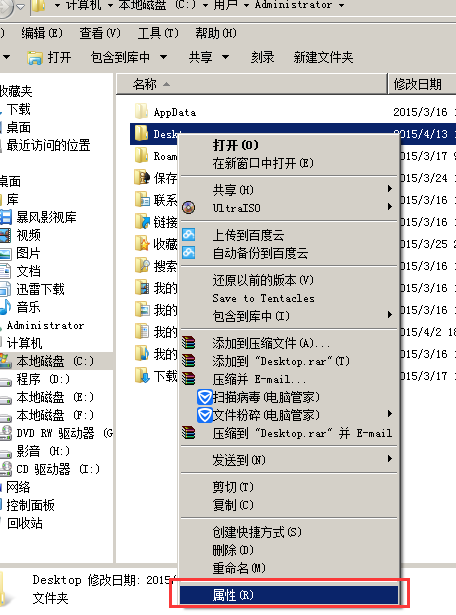Click the UltraISO disc icon in context menu
The image size is (456, 615).
[189, 207]
